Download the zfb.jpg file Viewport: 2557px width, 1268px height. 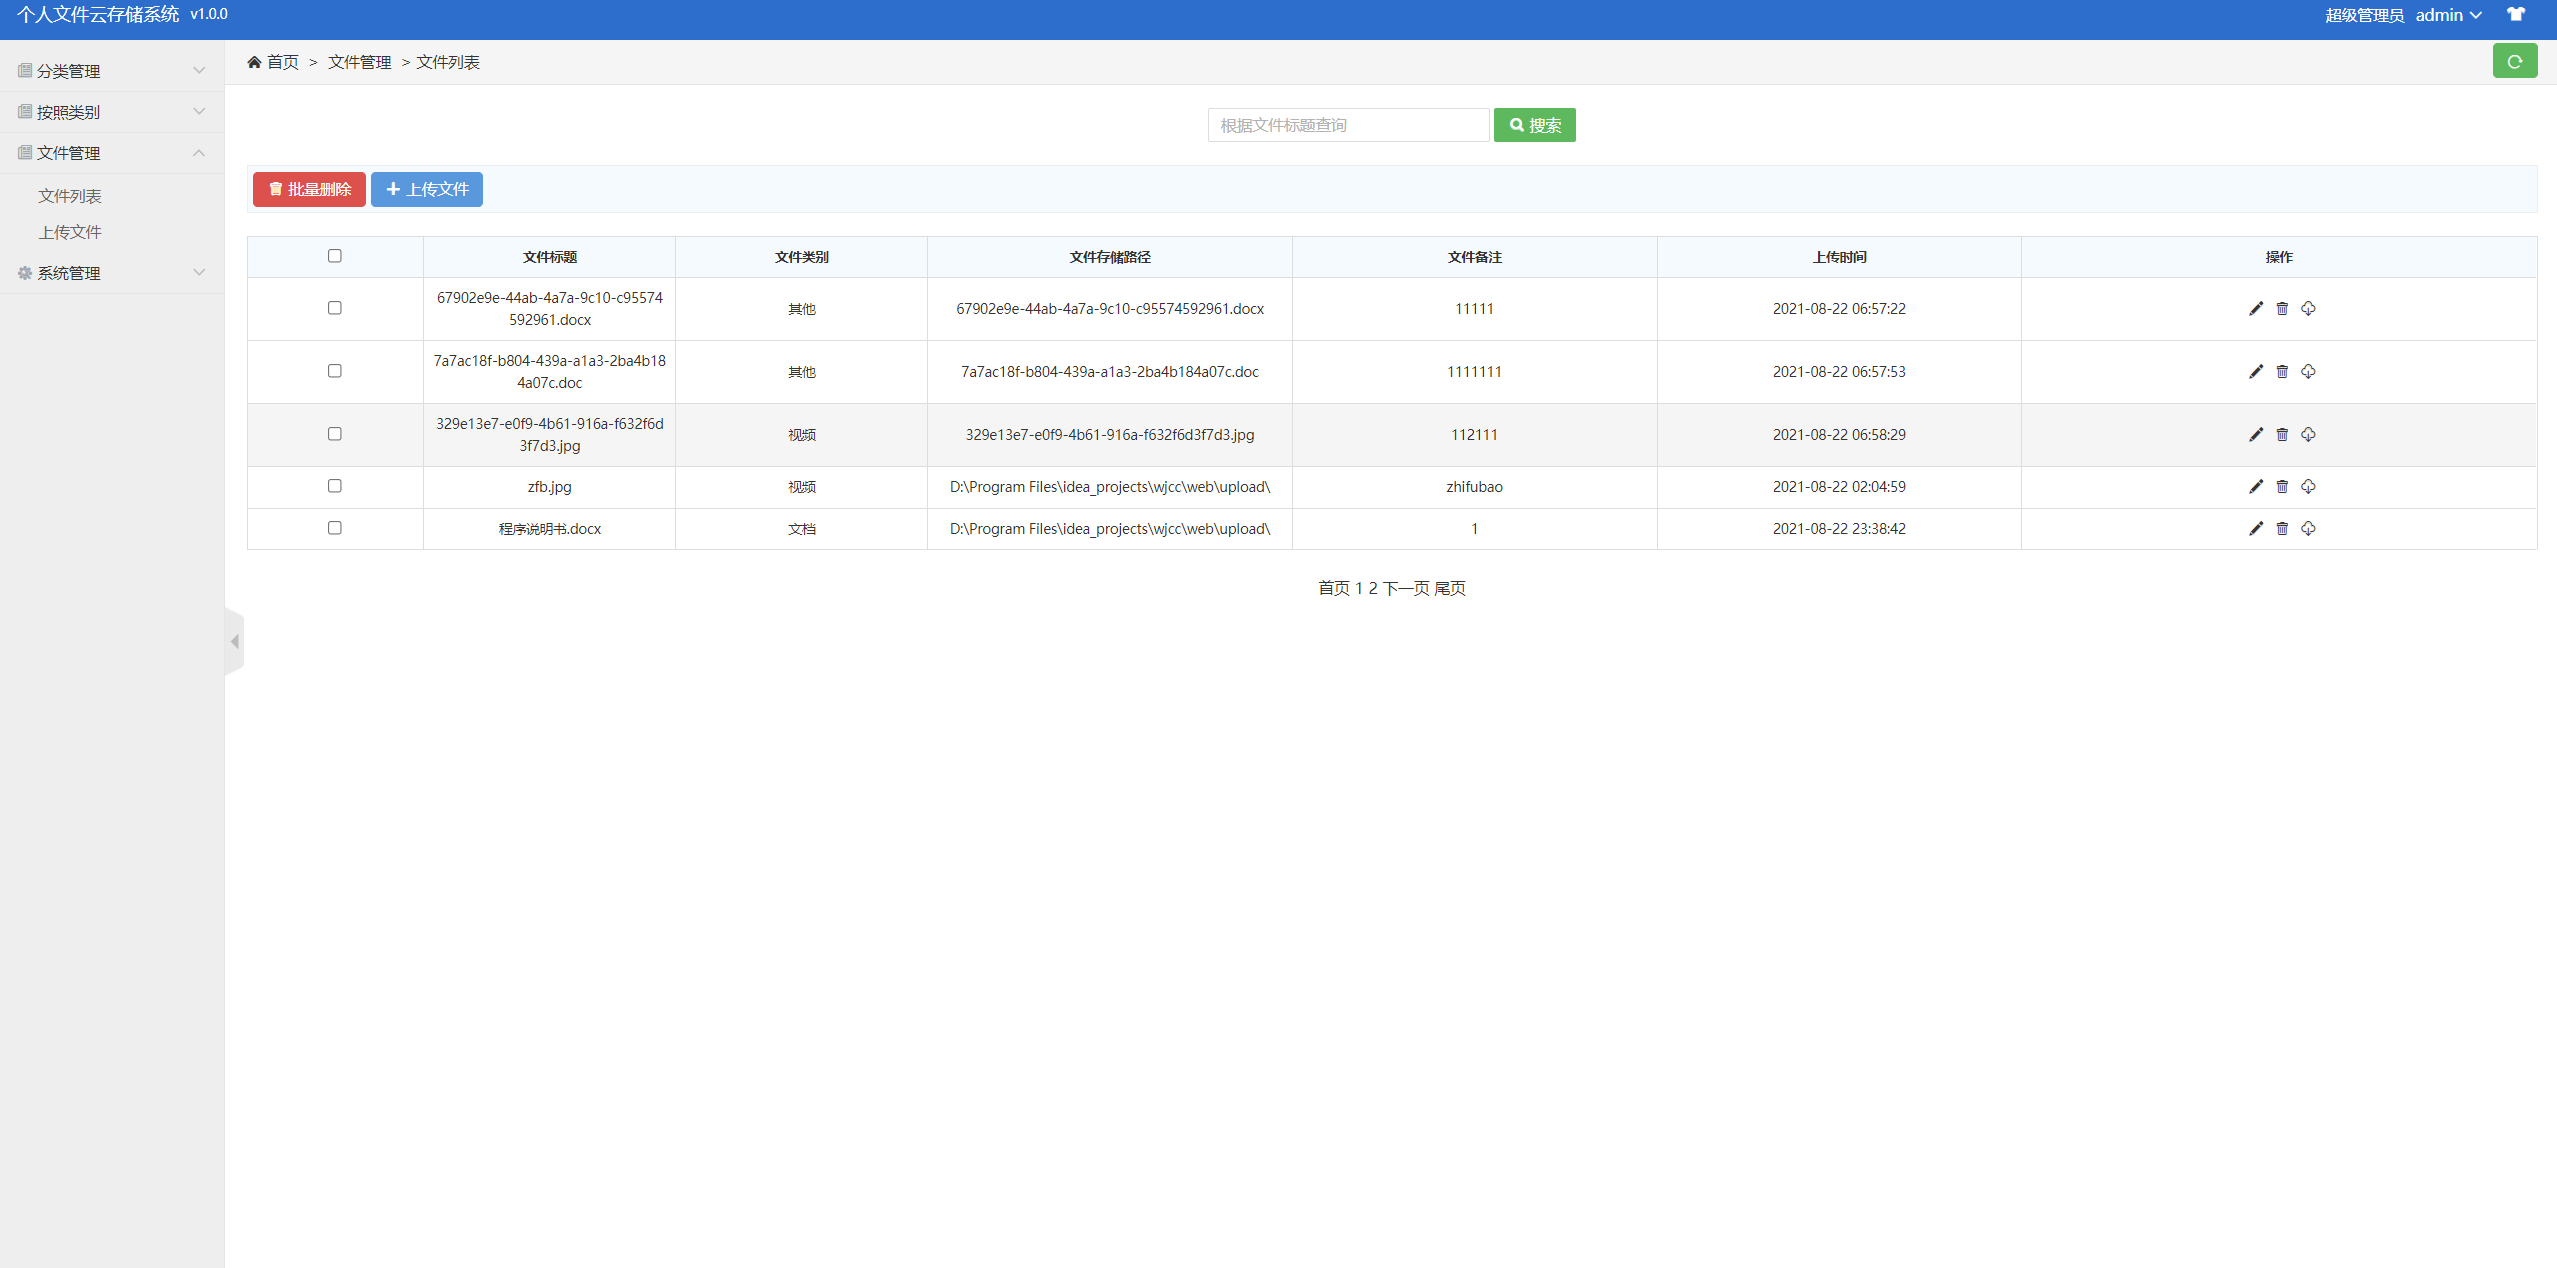click(2308, 487)
